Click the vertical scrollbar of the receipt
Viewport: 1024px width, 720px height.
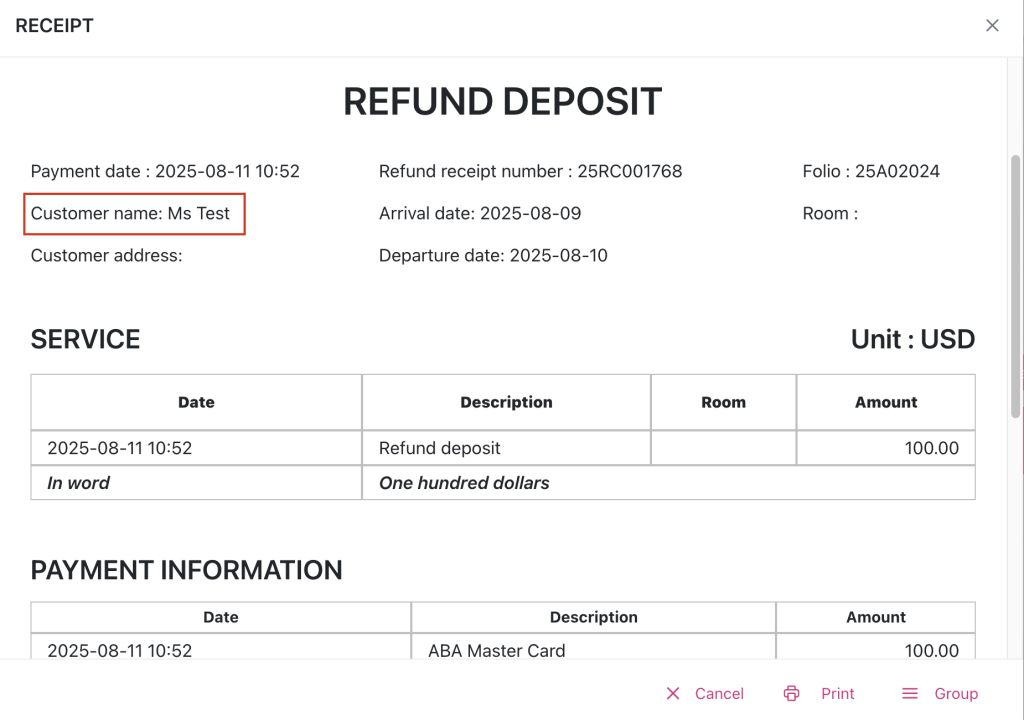pyautogui.click(x=1016, y=285)
